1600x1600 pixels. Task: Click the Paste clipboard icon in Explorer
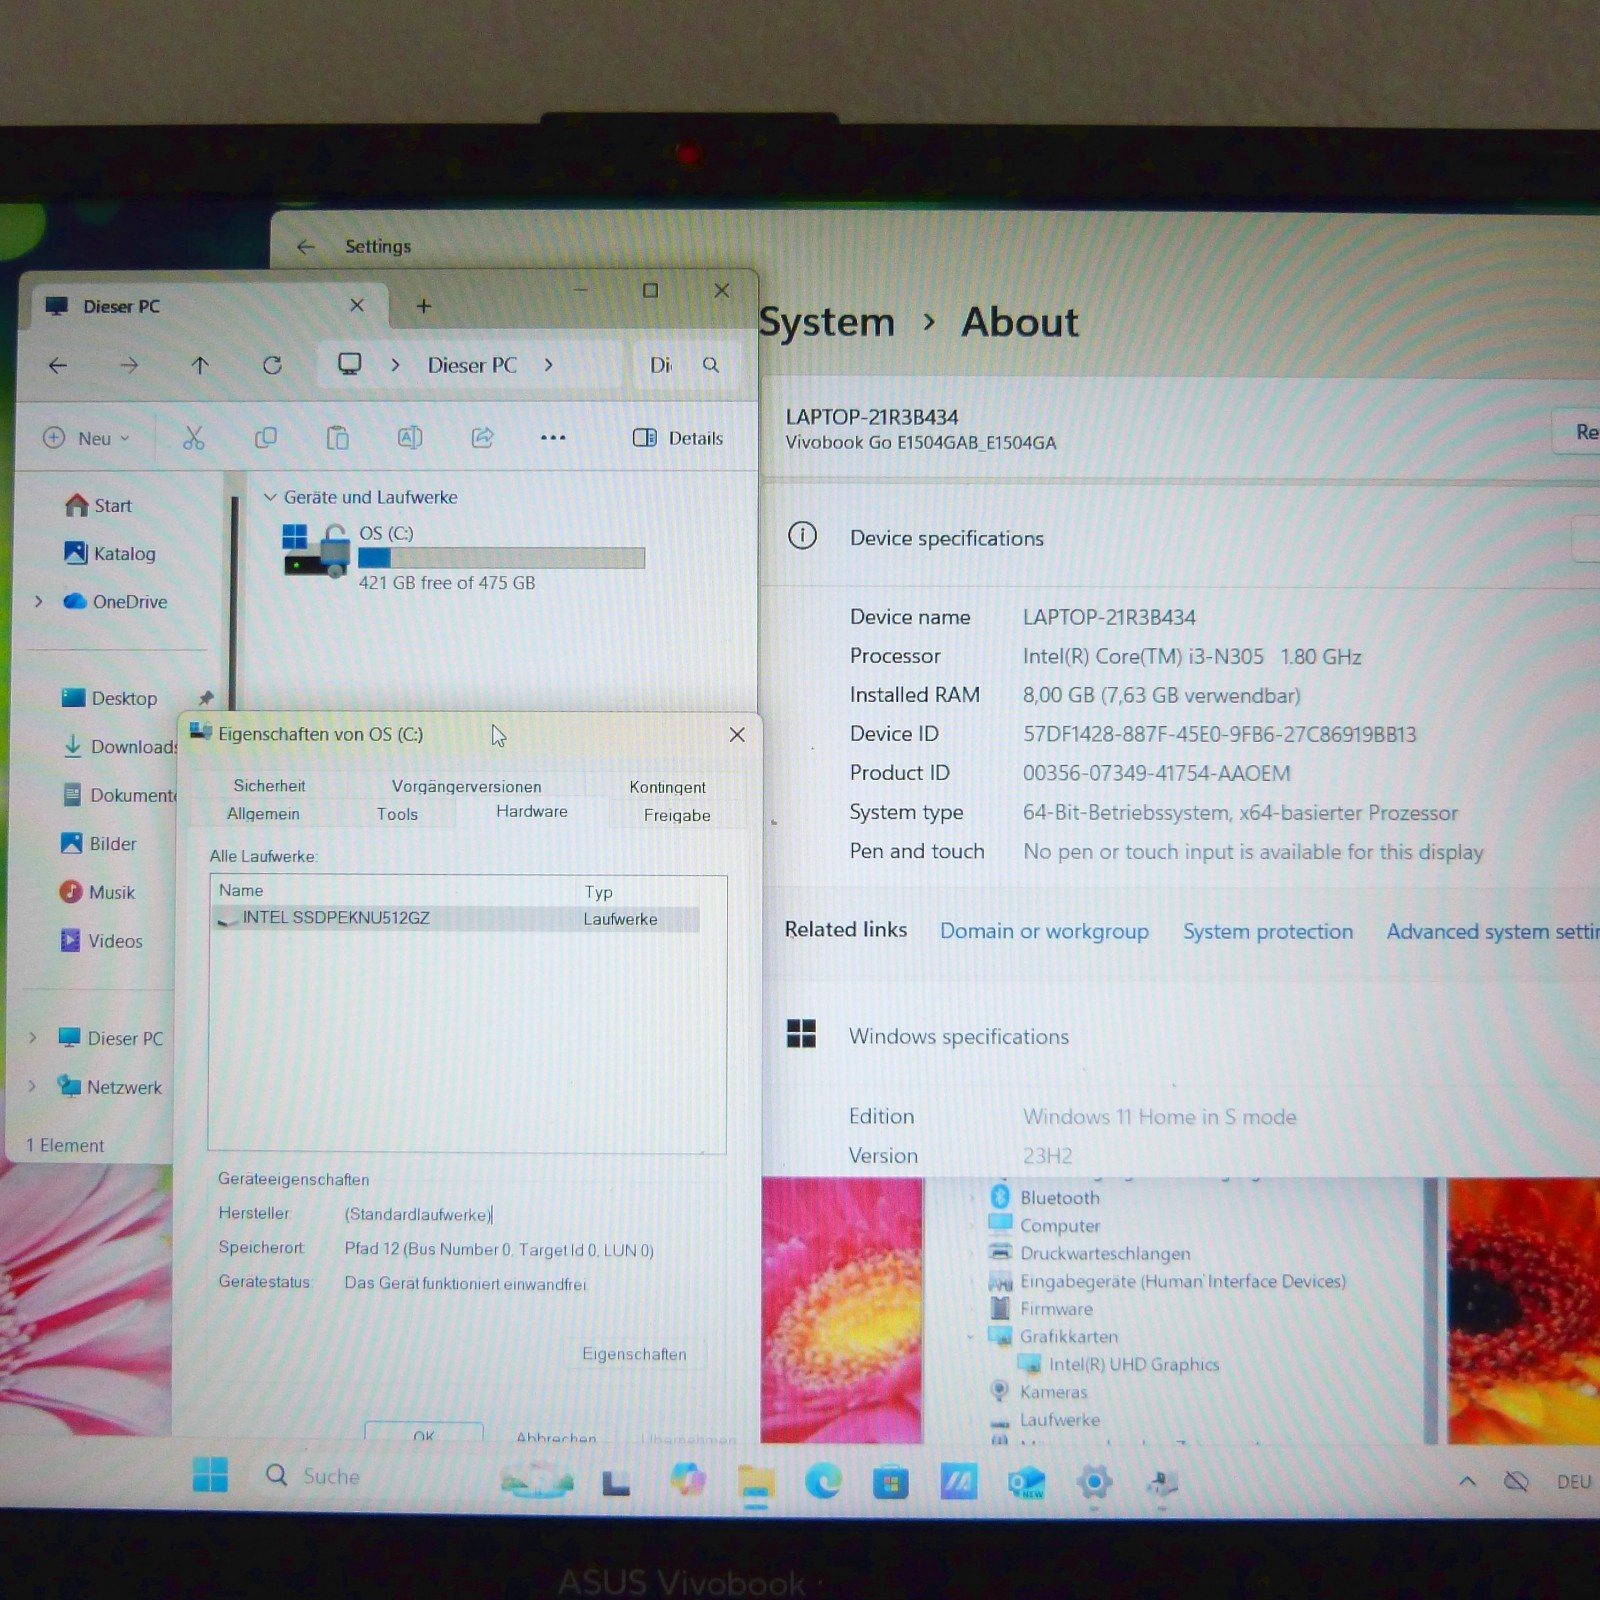pos(337,437)
